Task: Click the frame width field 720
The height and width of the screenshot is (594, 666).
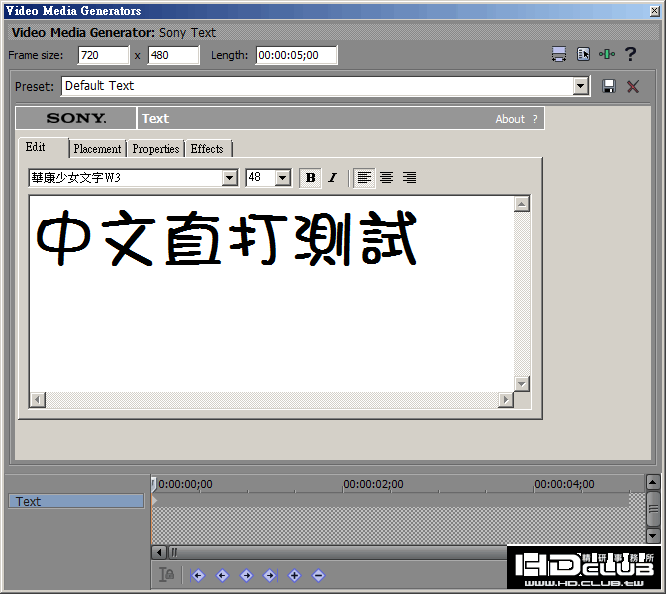Action: click(103, 55)
